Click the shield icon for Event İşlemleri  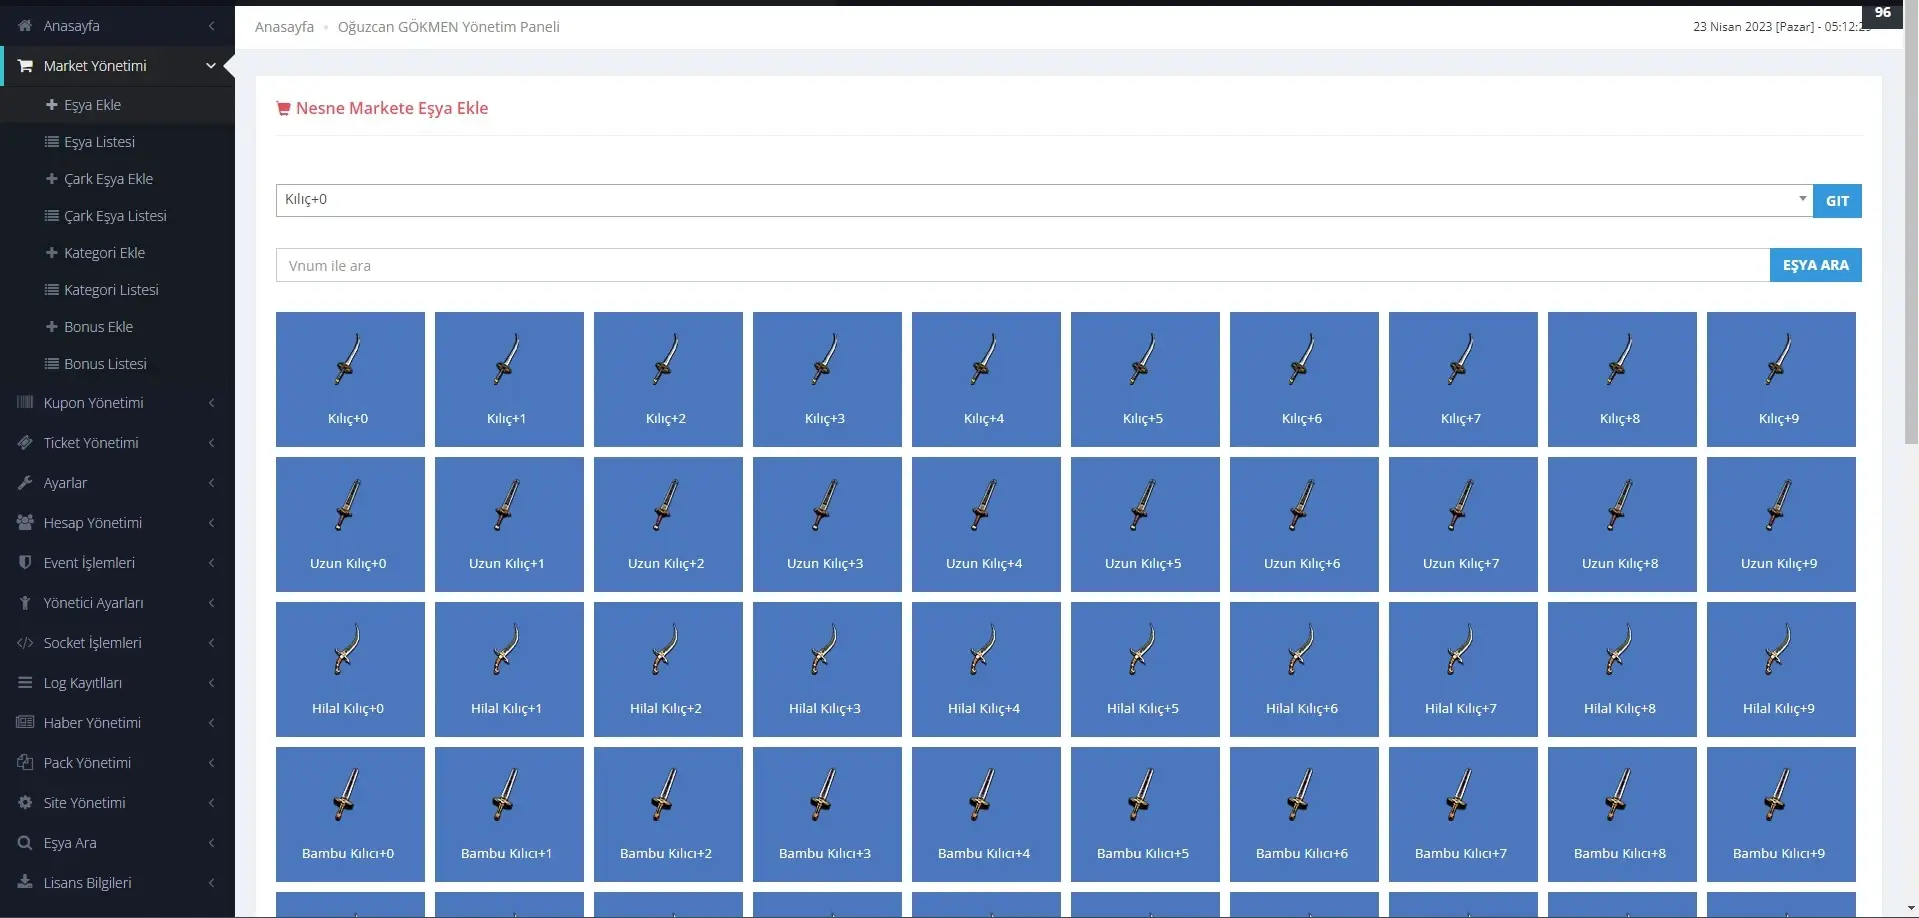coord(25,562)
